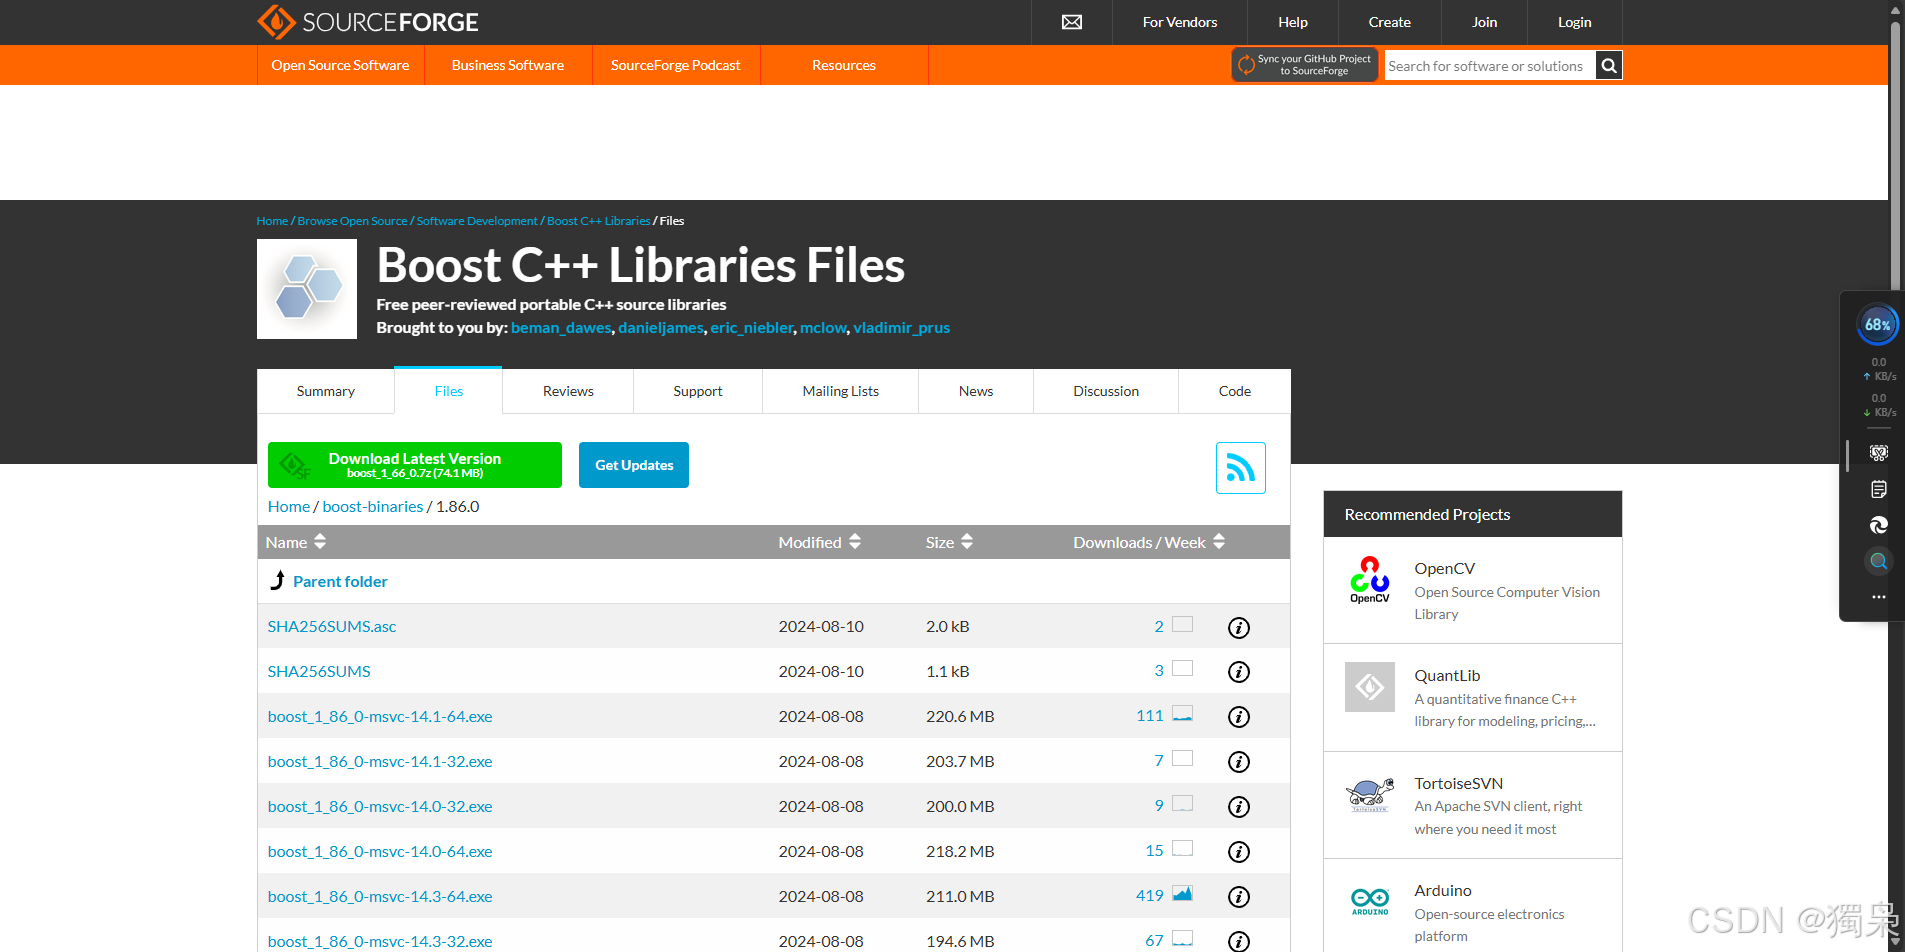The image size is (1905, 952).
Task: Switch to the Reviews tab
Action: point(568,391)
